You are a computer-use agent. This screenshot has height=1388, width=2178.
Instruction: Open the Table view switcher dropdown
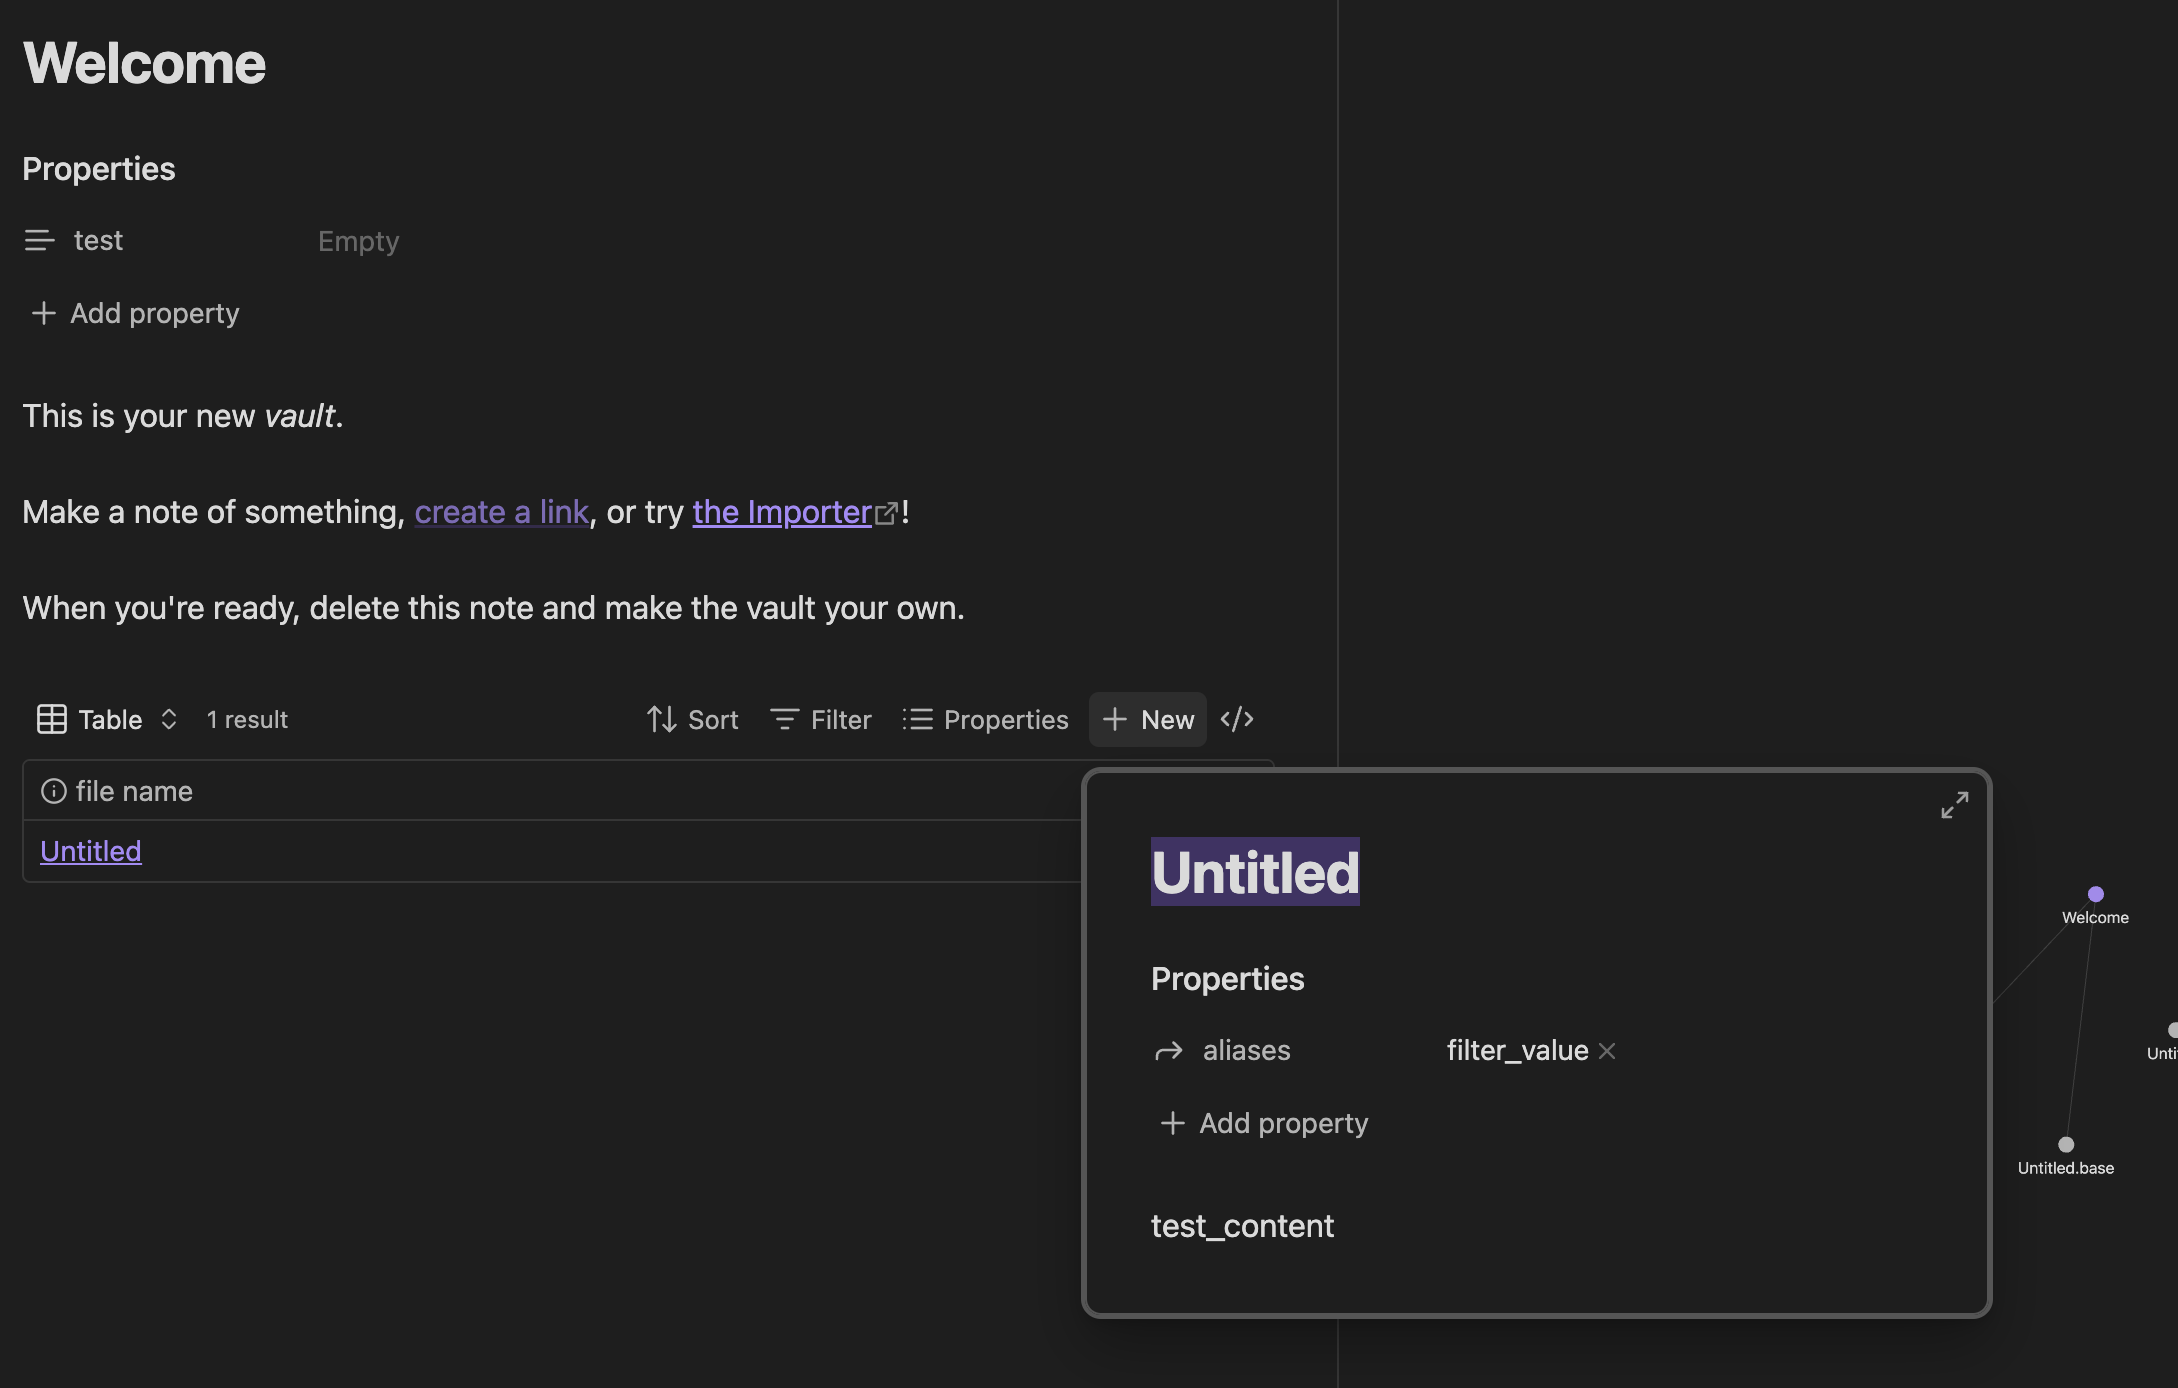point(110,719)
